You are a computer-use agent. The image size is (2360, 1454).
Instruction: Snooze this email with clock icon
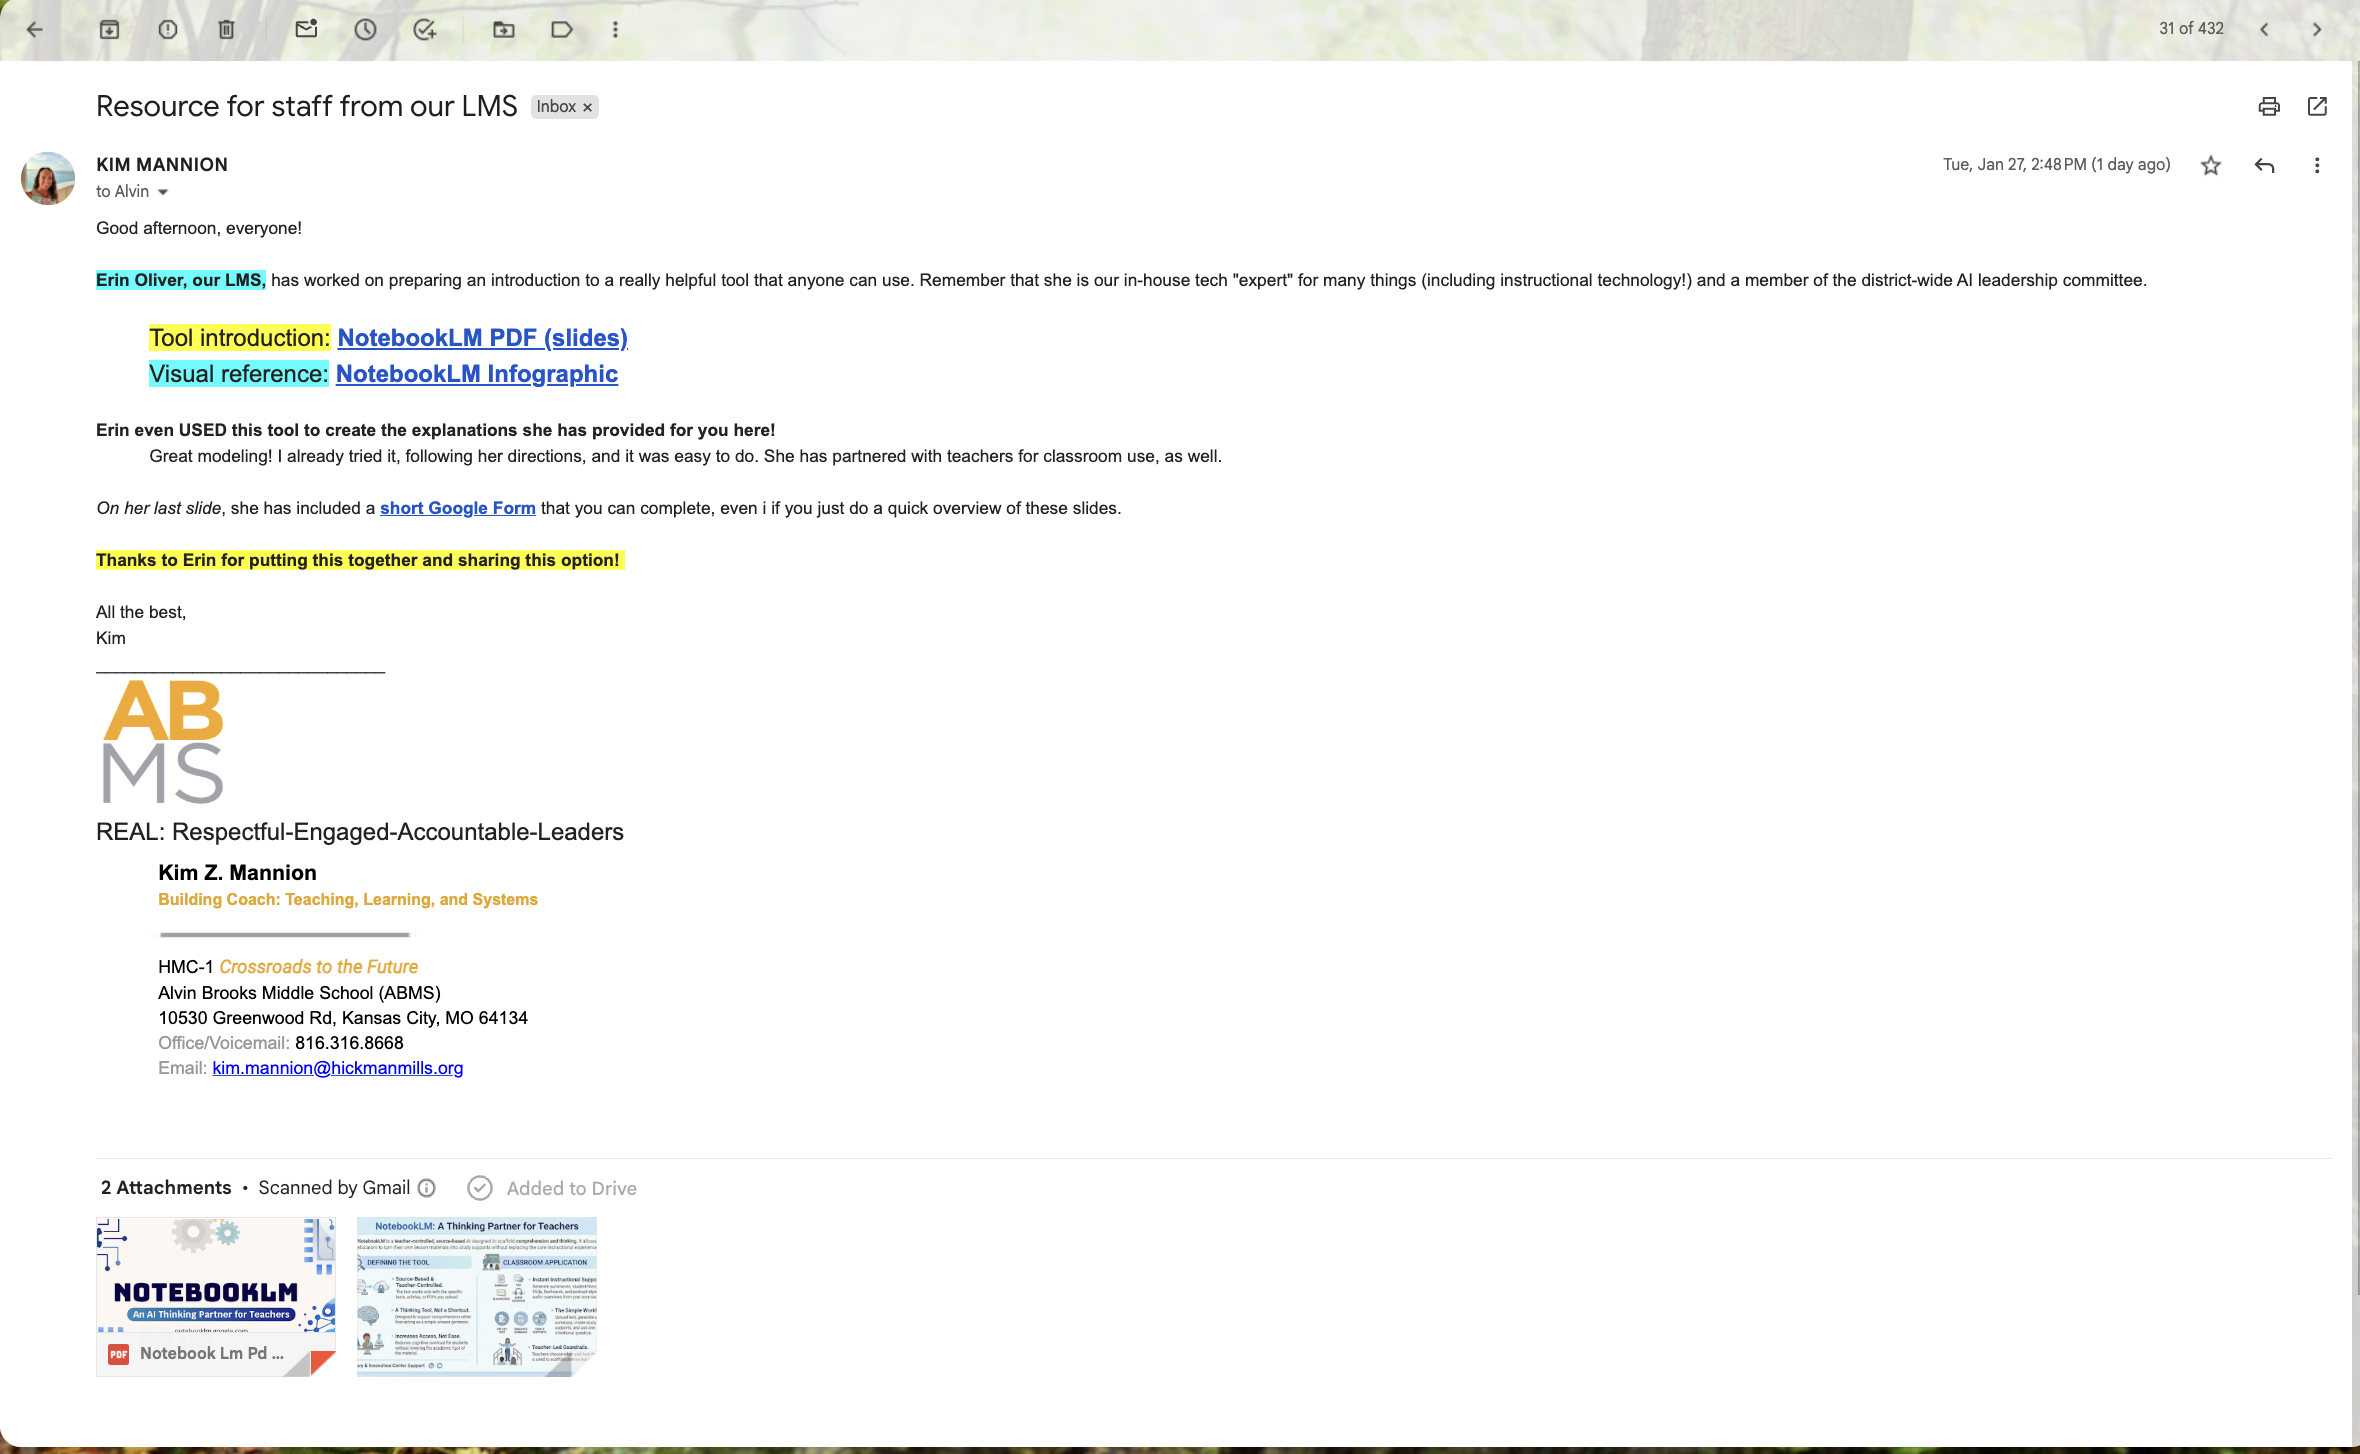(x=365, y=30)
